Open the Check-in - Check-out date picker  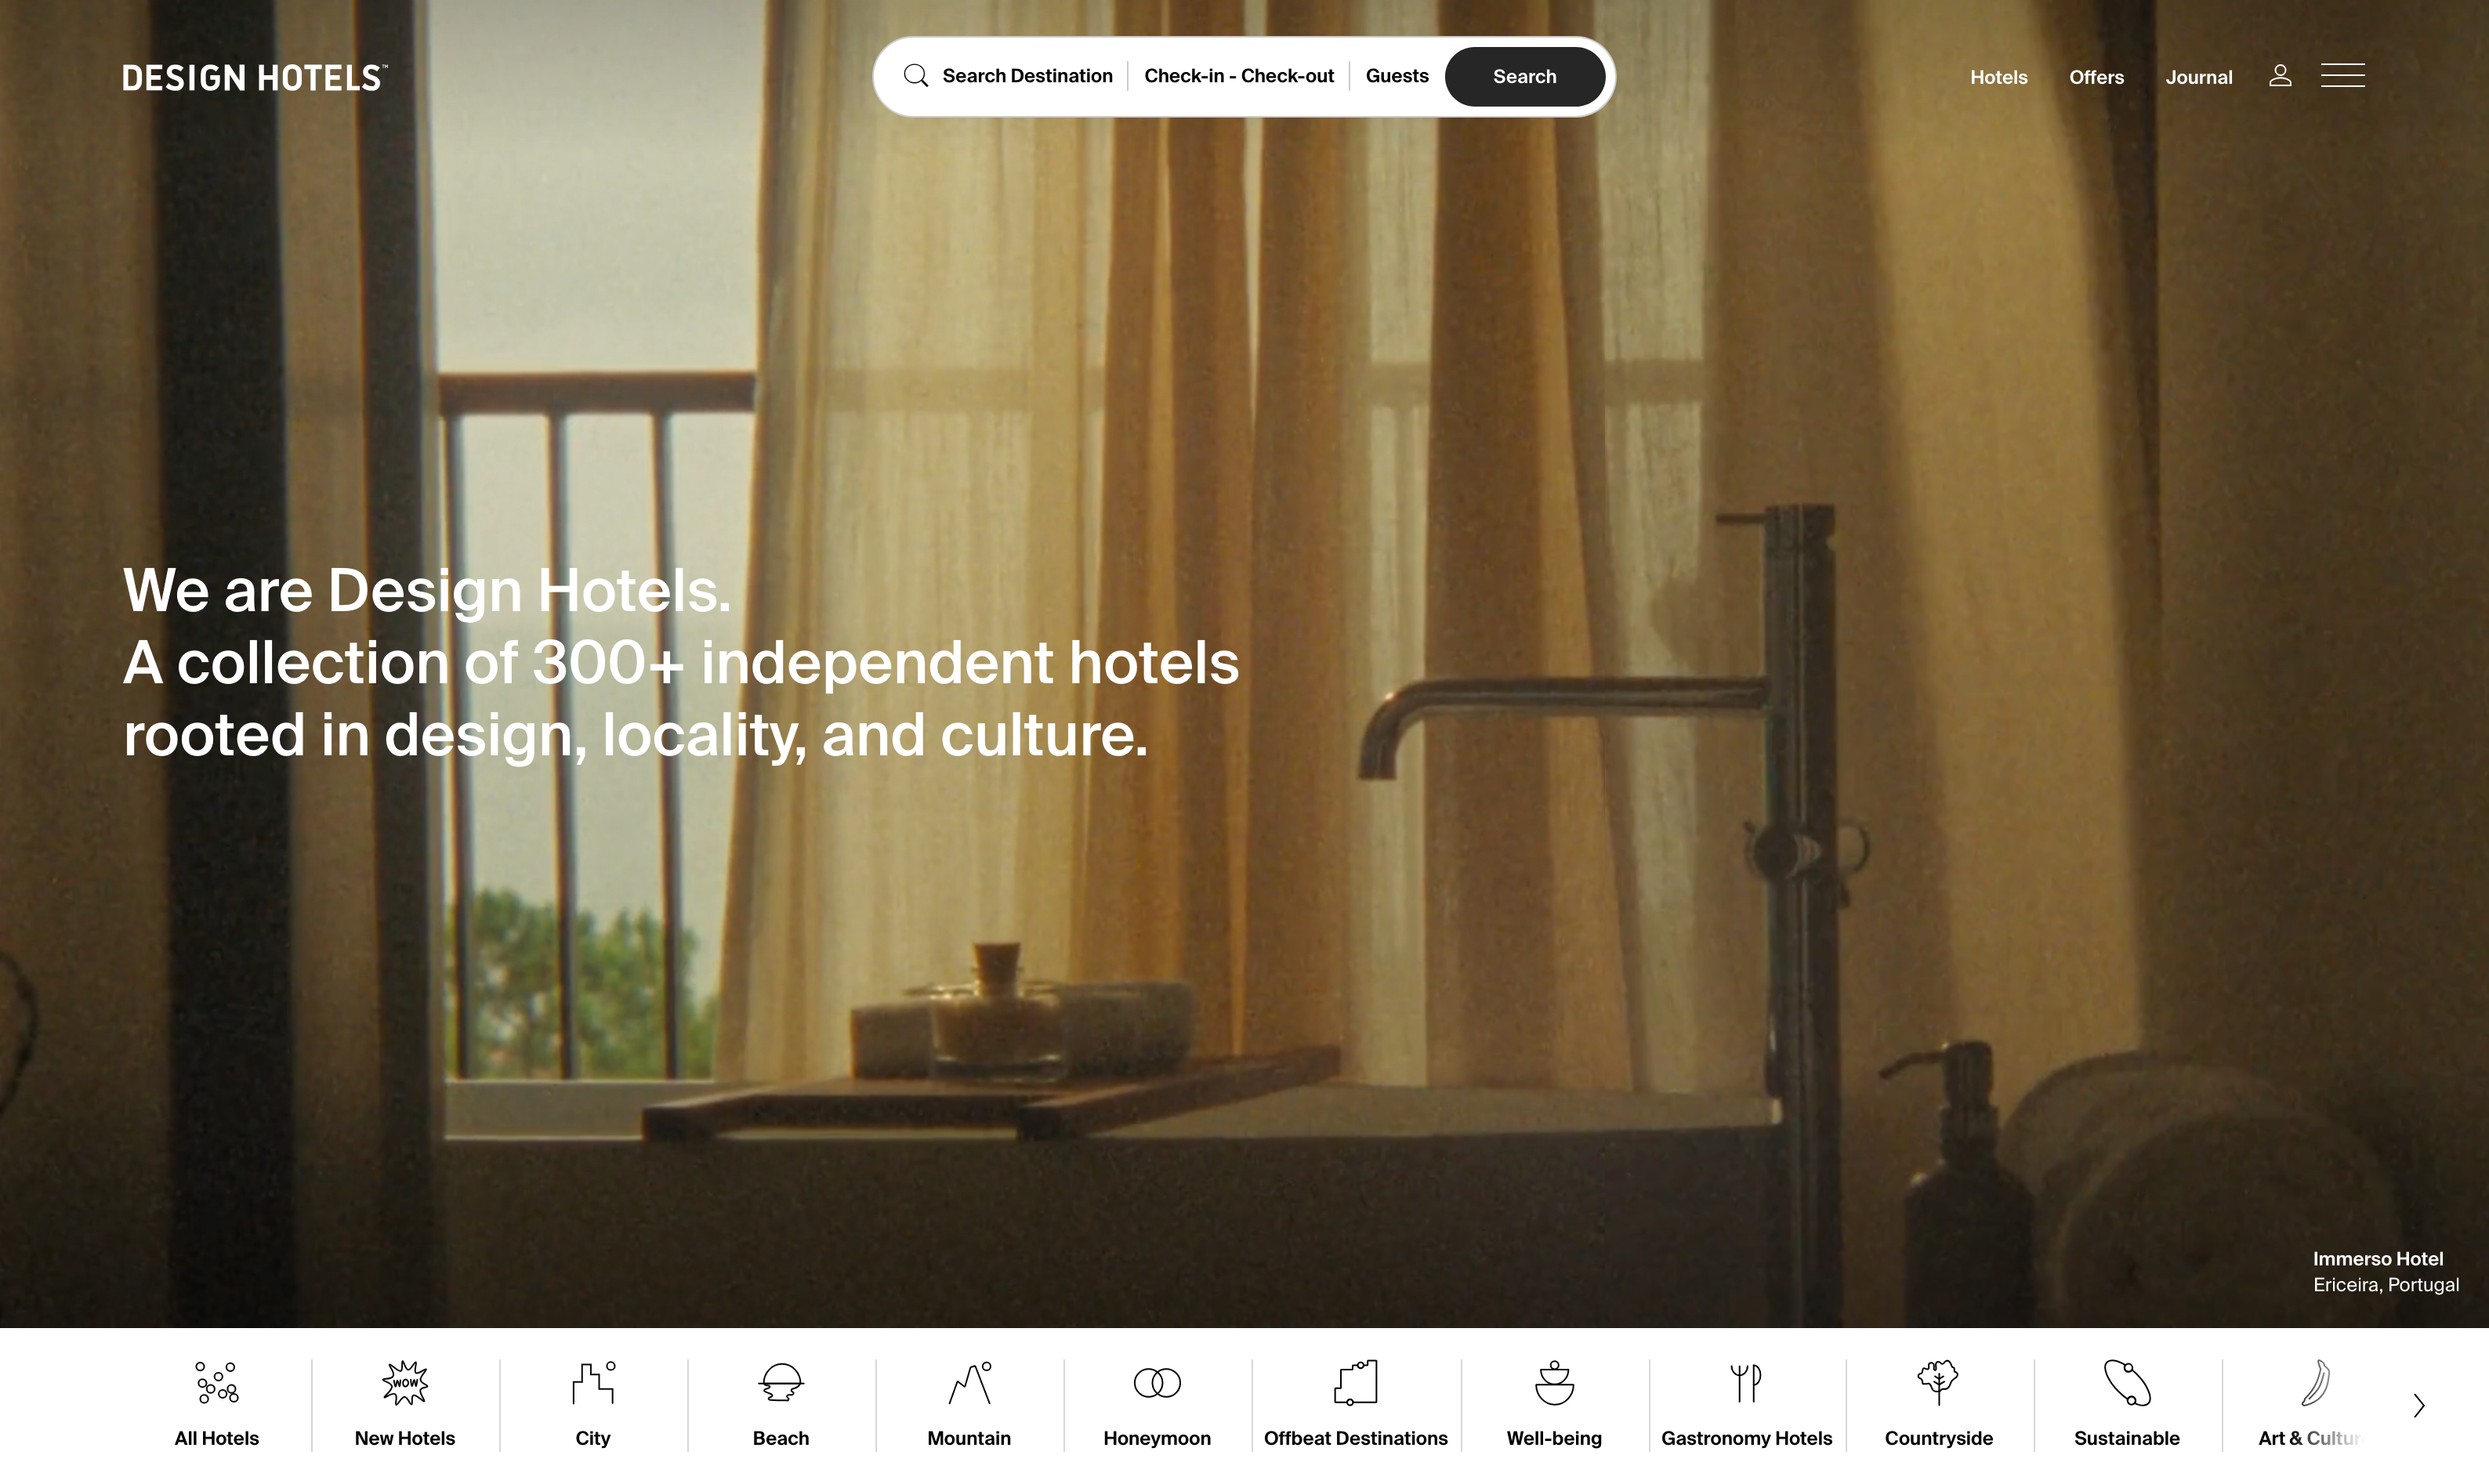(1239, 76)
